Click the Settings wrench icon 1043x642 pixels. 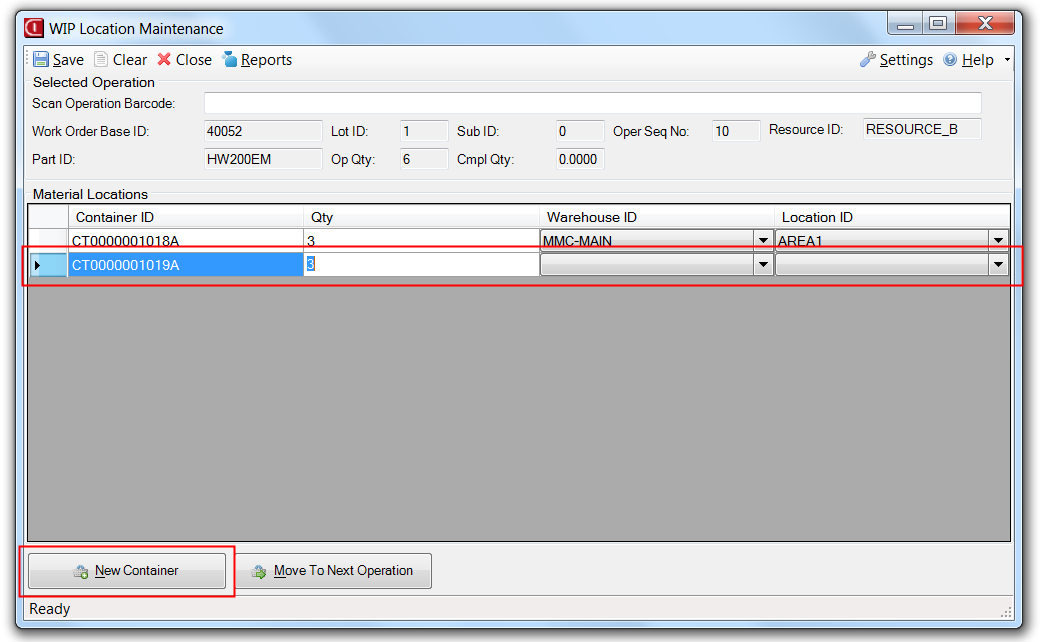tap(867, 60)
